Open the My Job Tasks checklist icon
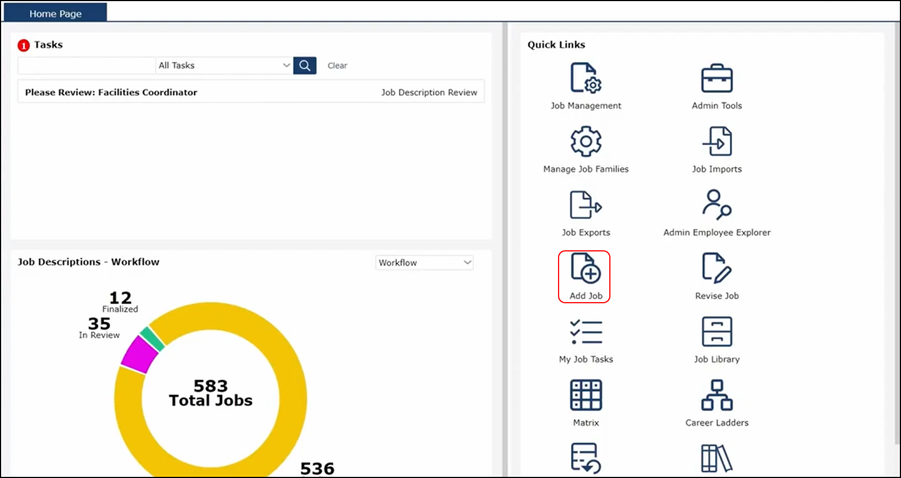 click(x=585, y=332)
